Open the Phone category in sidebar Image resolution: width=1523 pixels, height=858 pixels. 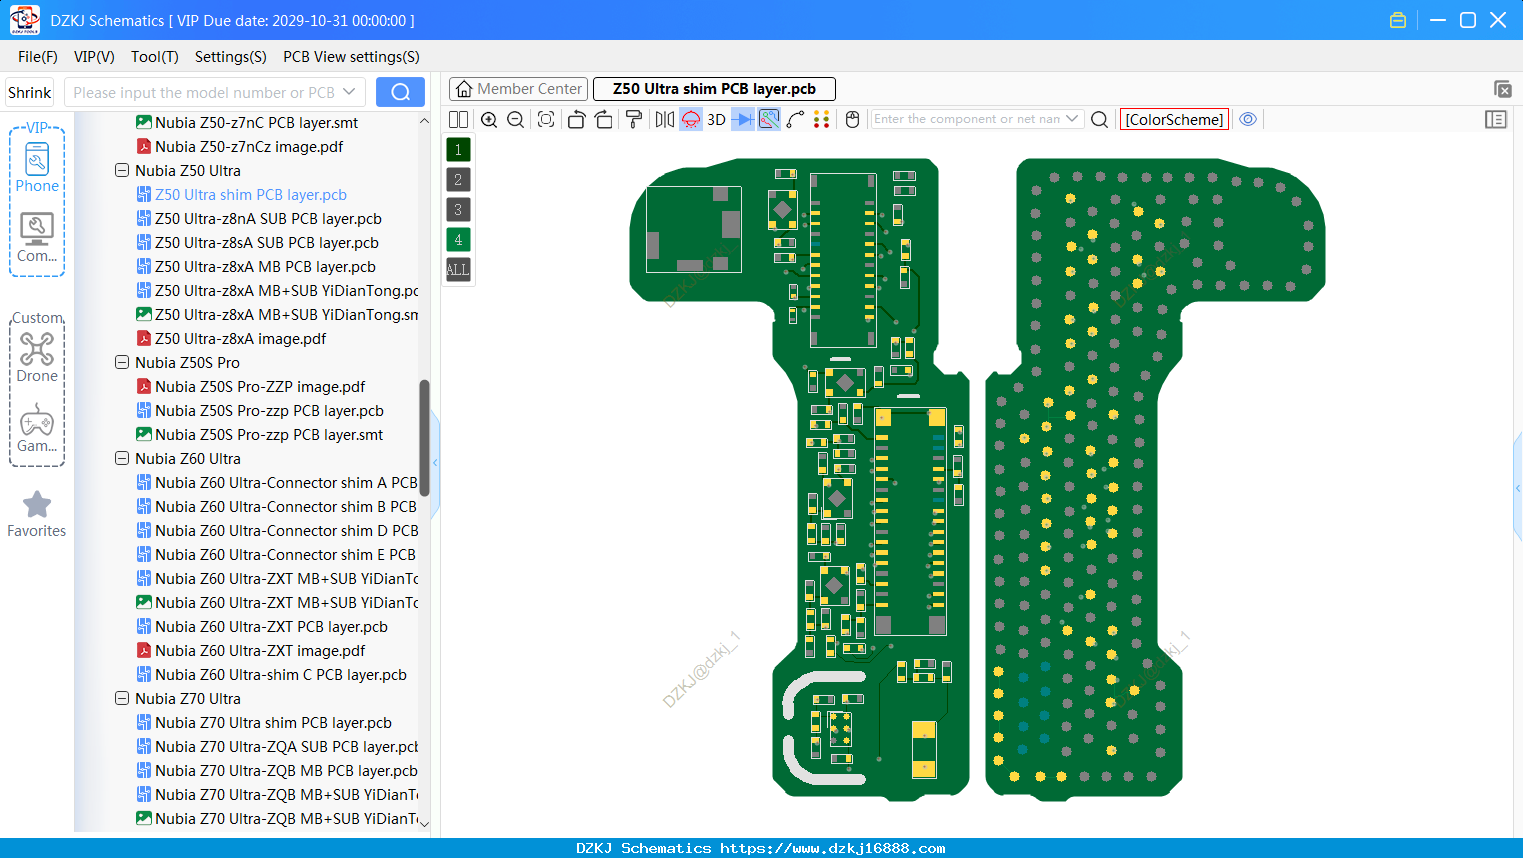pyautogui.click(x=37, y=166)
